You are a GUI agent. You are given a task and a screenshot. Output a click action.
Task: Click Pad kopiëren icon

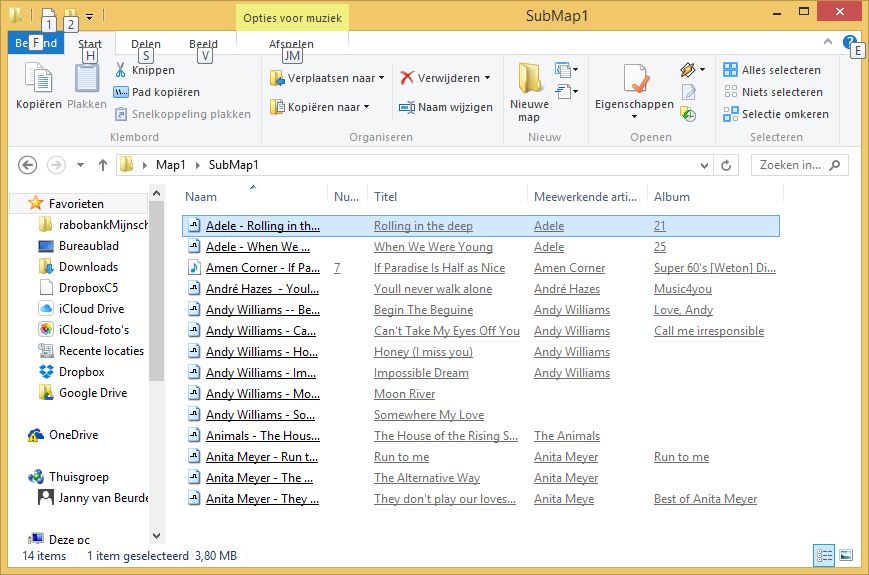(120, 92)
